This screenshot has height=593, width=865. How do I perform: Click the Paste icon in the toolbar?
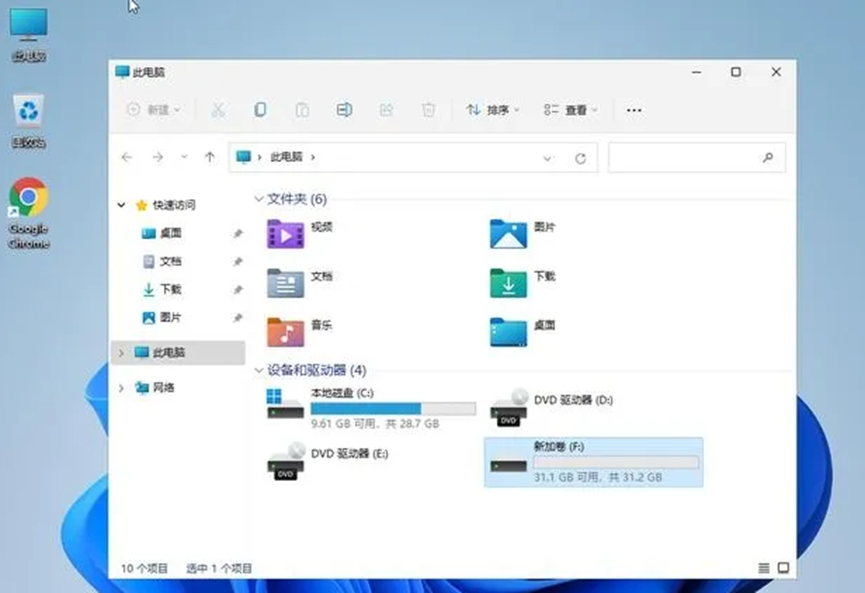303,109
